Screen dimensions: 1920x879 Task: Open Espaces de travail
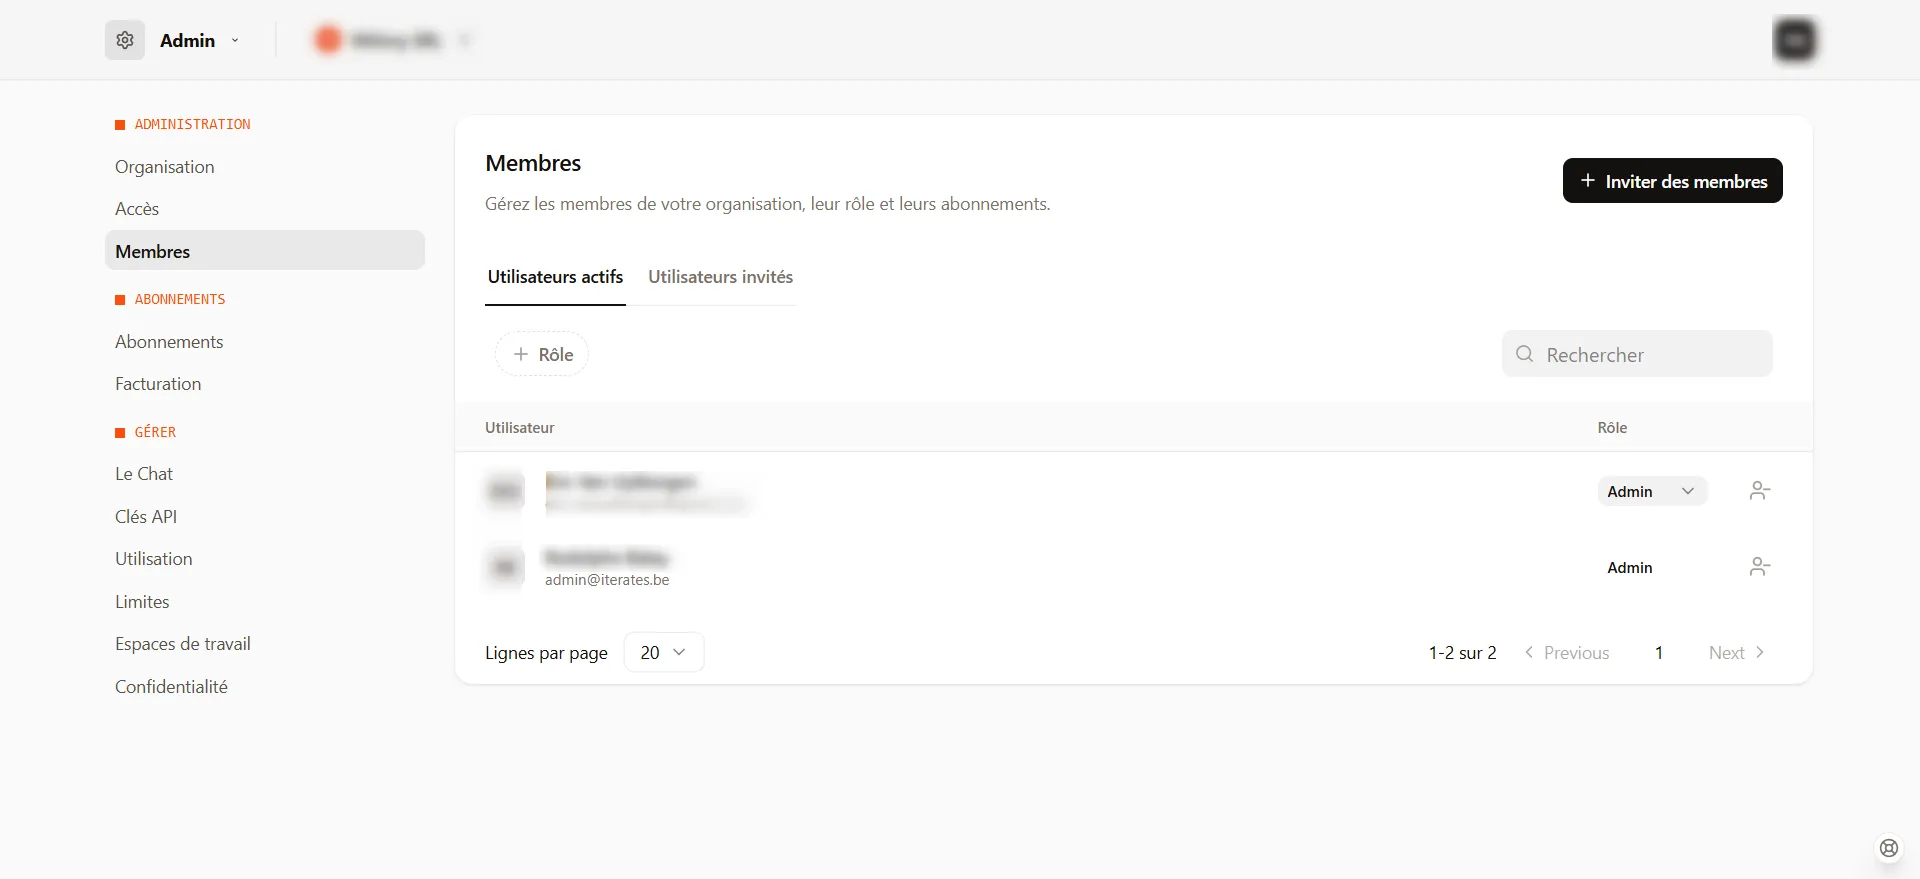point(183,644)
